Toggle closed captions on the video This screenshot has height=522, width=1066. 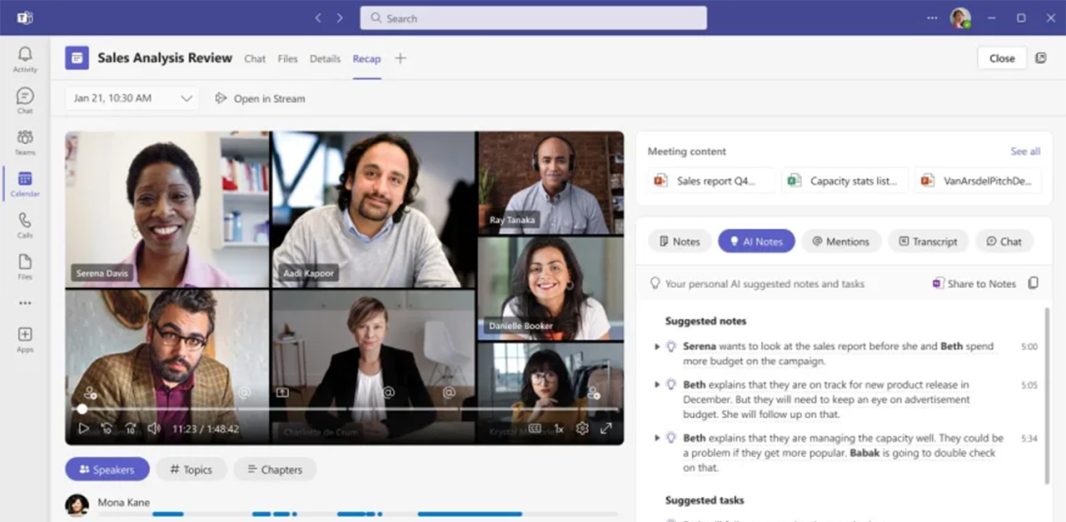click(x=535, y=429)
